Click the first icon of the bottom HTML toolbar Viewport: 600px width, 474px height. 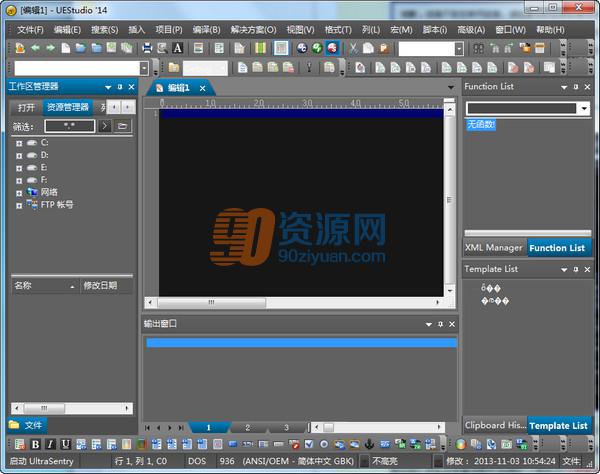[x=20, y=444]
